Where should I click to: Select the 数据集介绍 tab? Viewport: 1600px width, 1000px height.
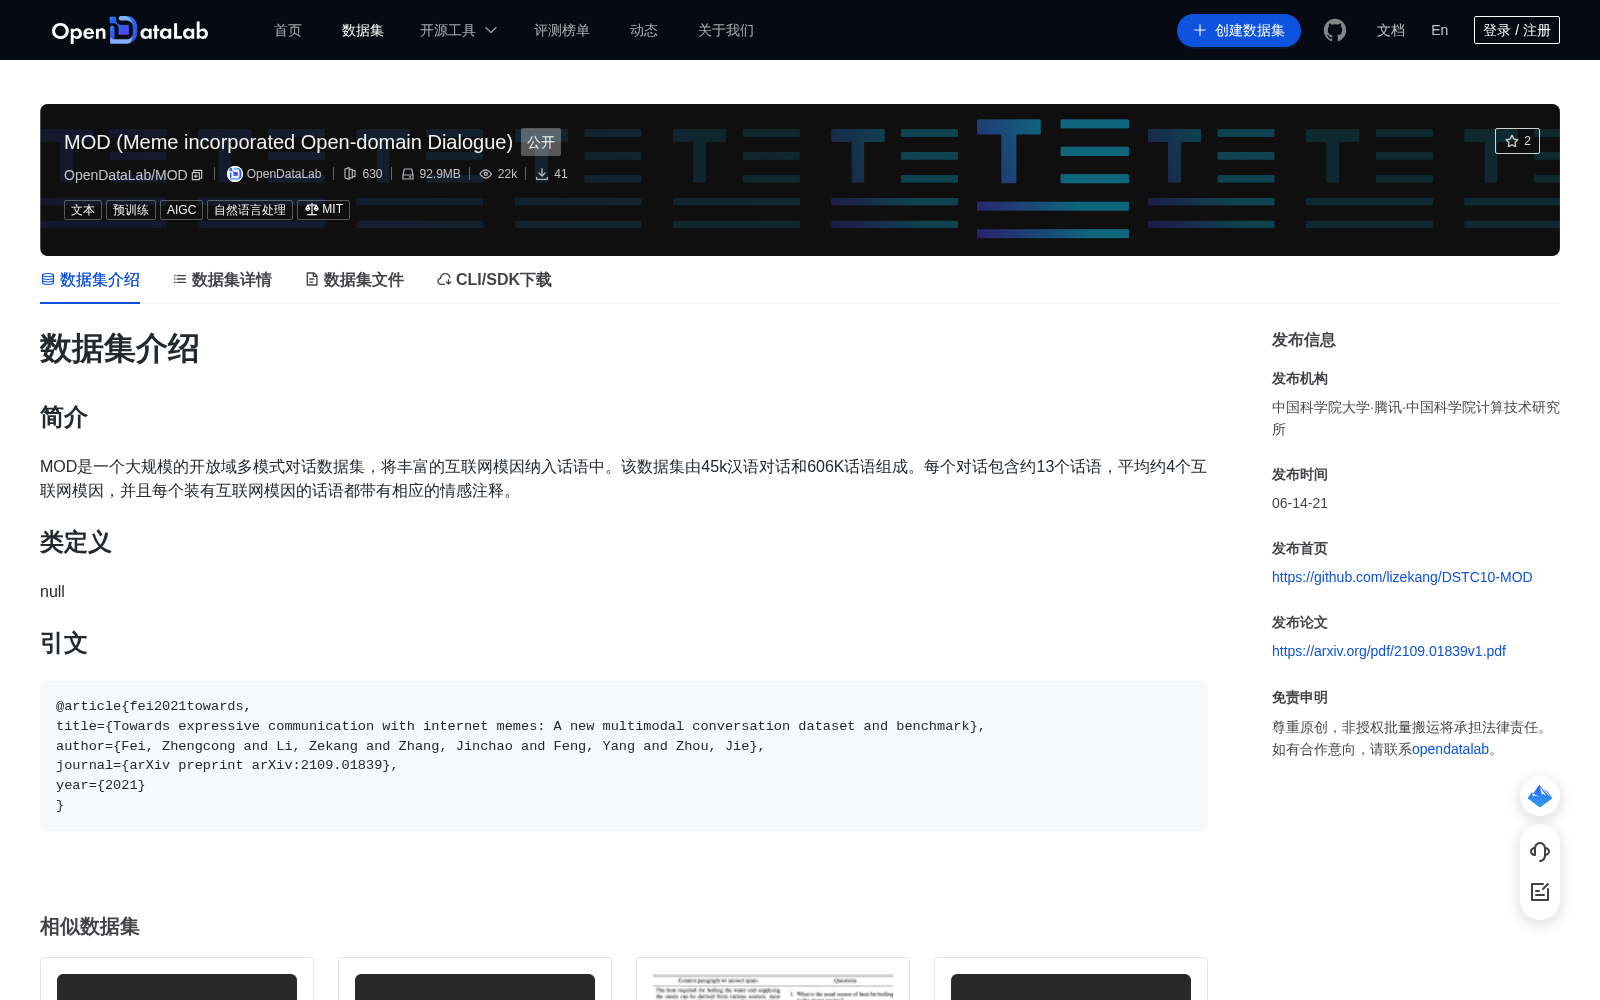pos(90,280)
